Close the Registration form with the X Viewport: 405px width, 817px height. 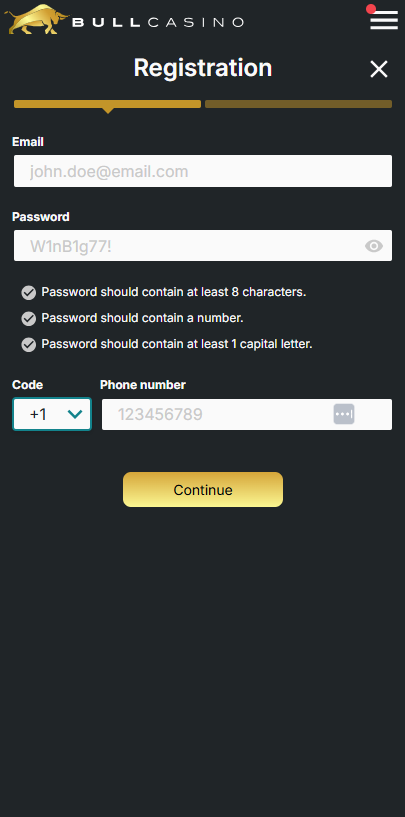379,69
